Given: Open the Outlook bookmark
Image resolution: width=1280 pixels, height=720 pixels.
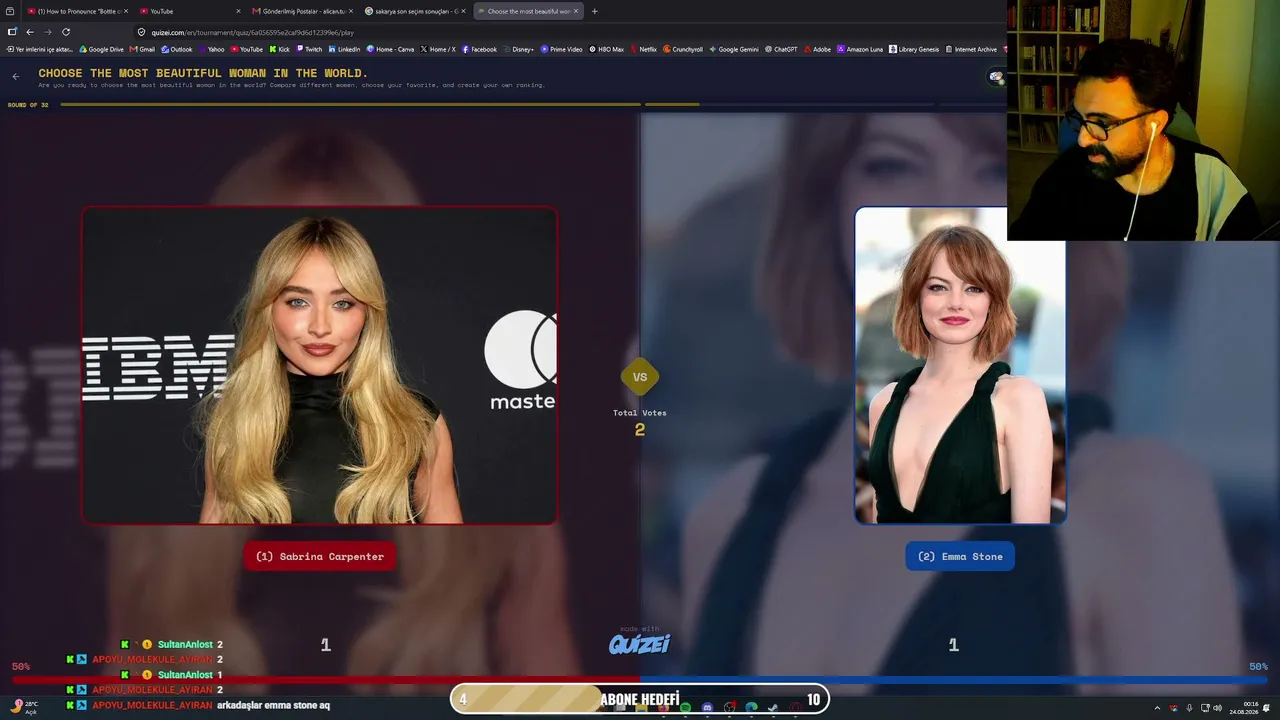Looking at the screenshot, I should pos(176,49).
